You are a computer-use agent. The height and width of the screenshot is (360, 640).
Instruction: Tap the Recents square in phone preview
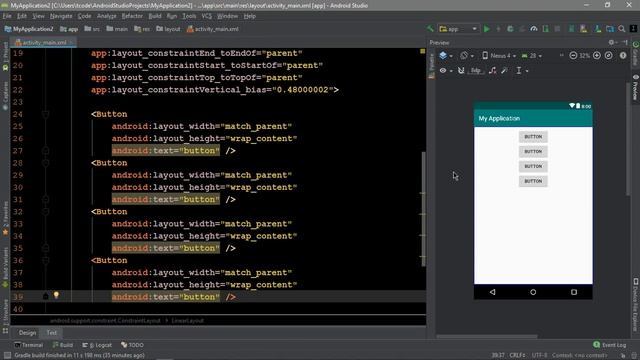[x=574, y=292]
